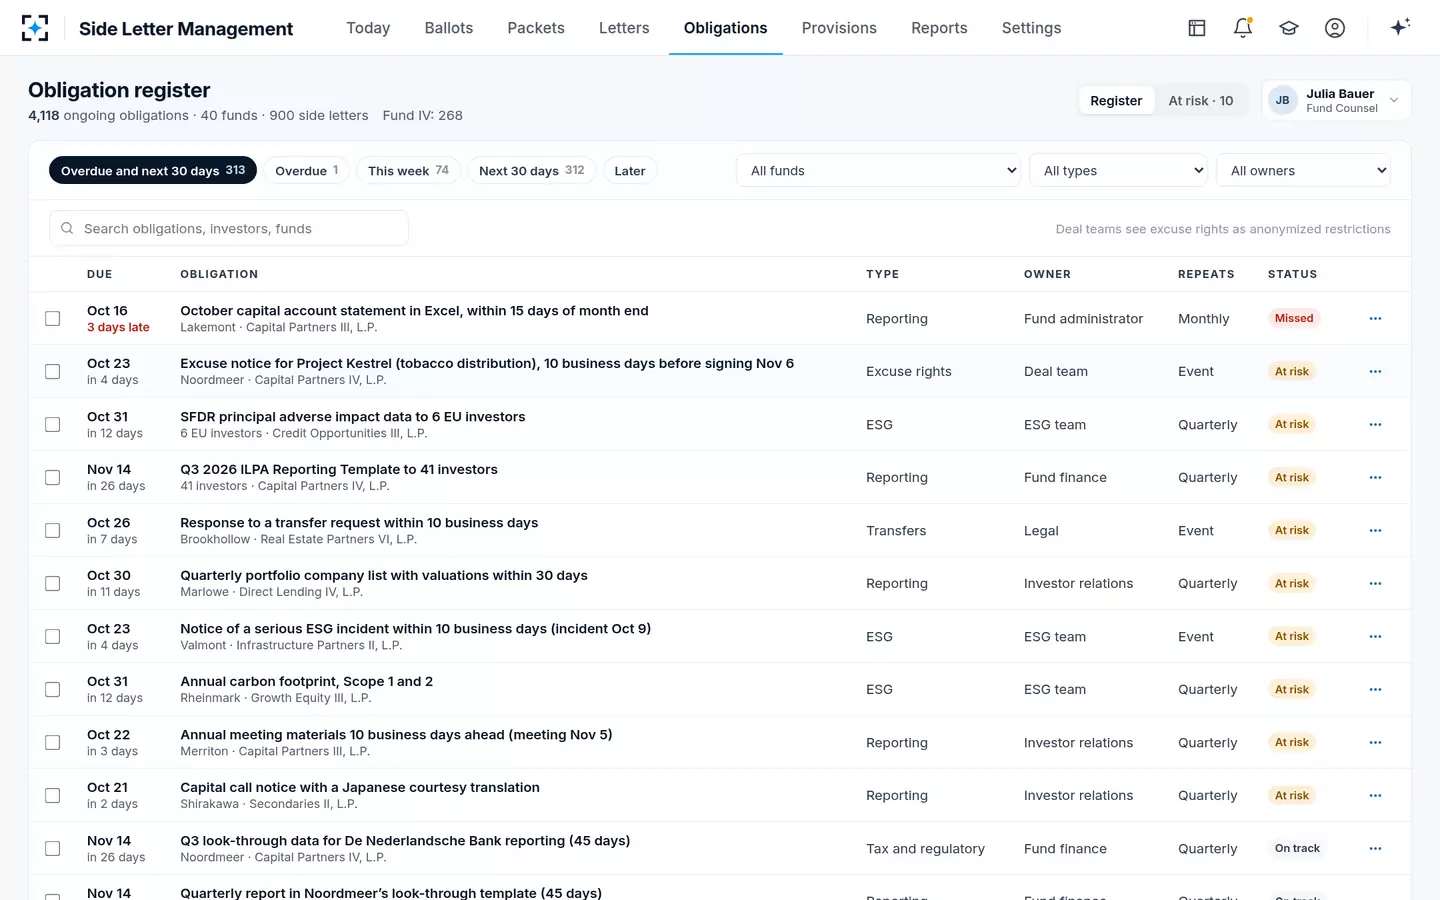This screenshot has height=900, width=1440.
Task: Open the table layout icon in header
Action: (1197, 28)
